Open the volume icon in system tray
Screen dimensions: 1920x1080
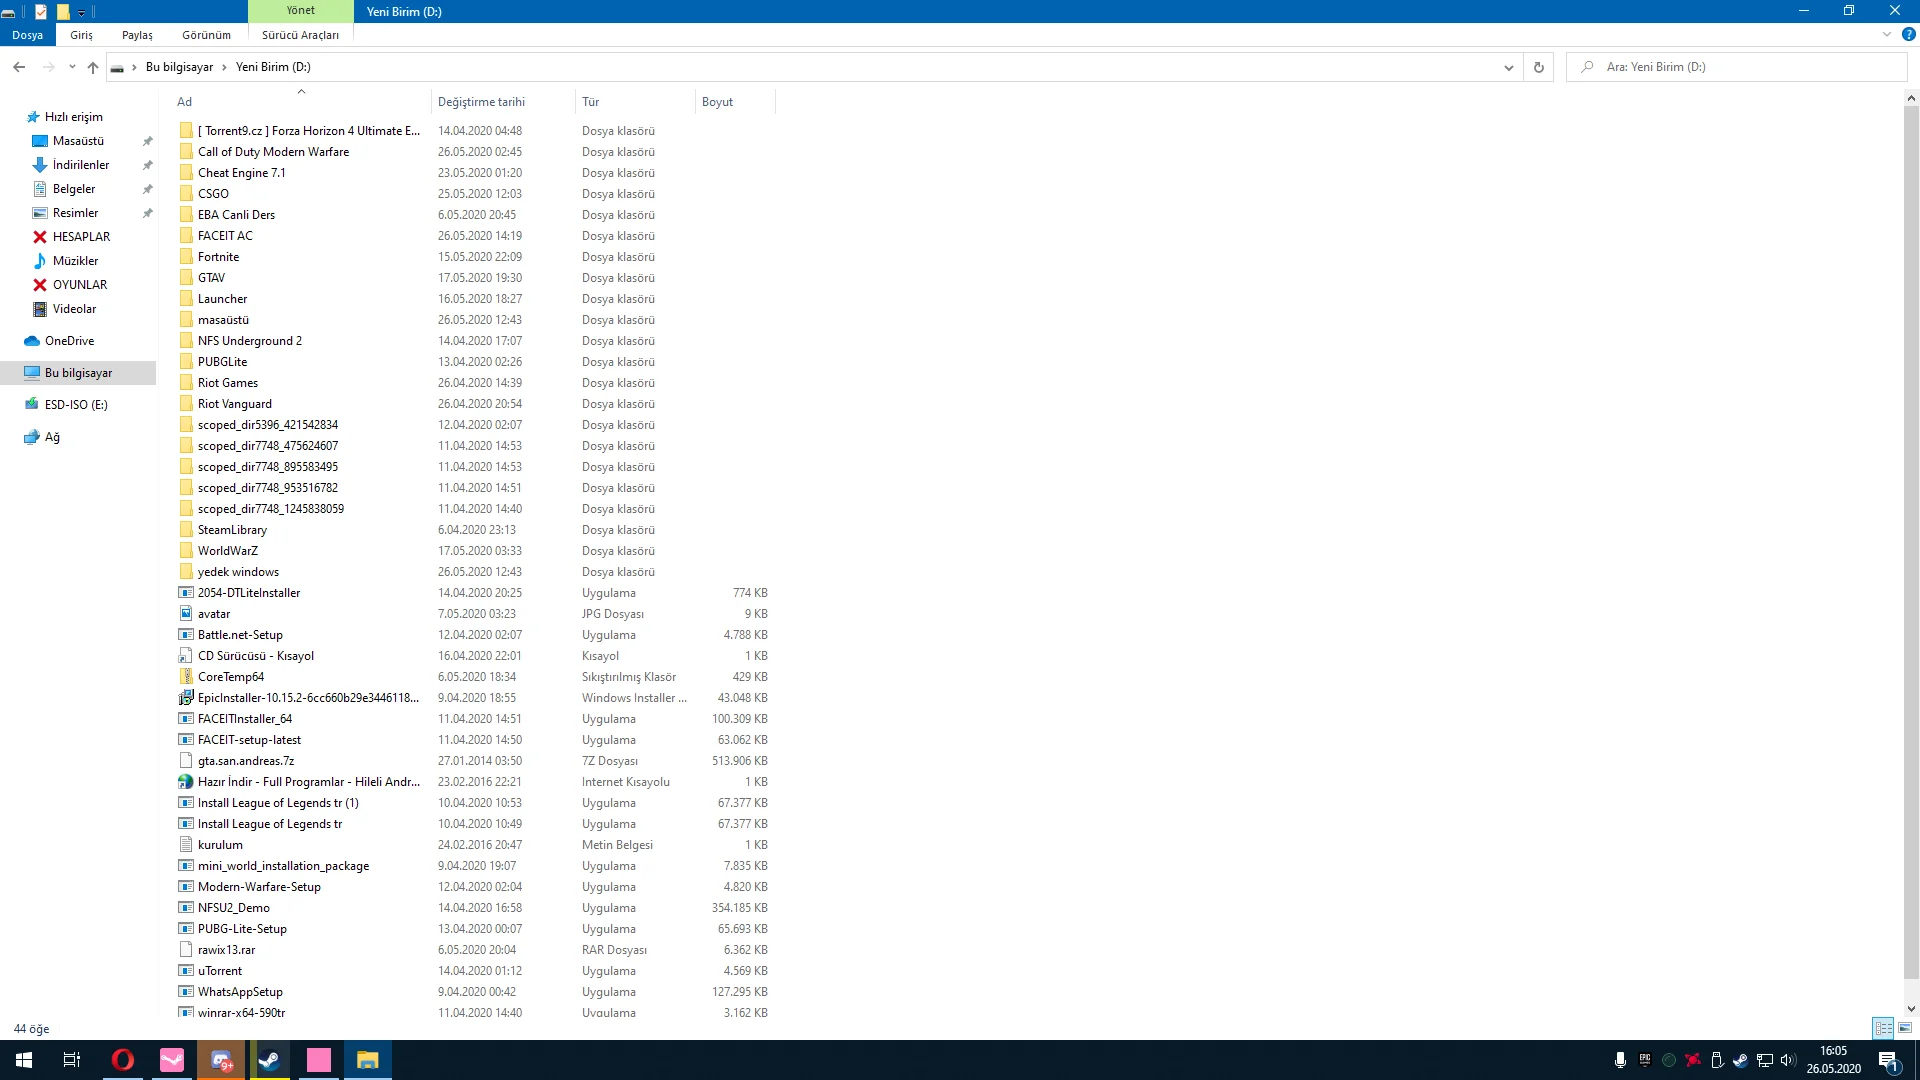pos(1788,1060)
